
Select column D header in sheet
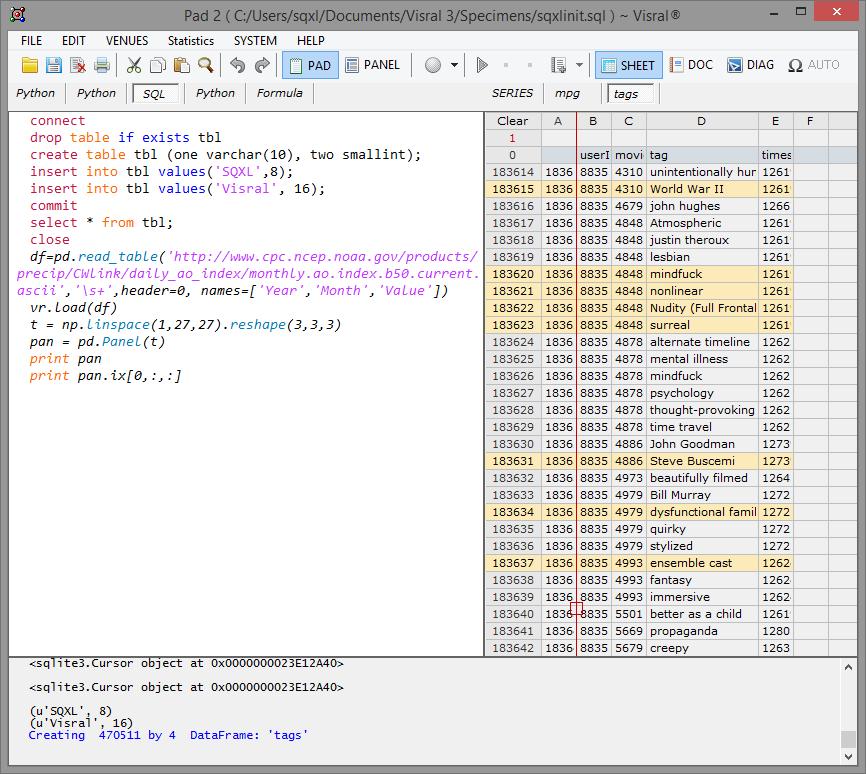coord(701,121)
